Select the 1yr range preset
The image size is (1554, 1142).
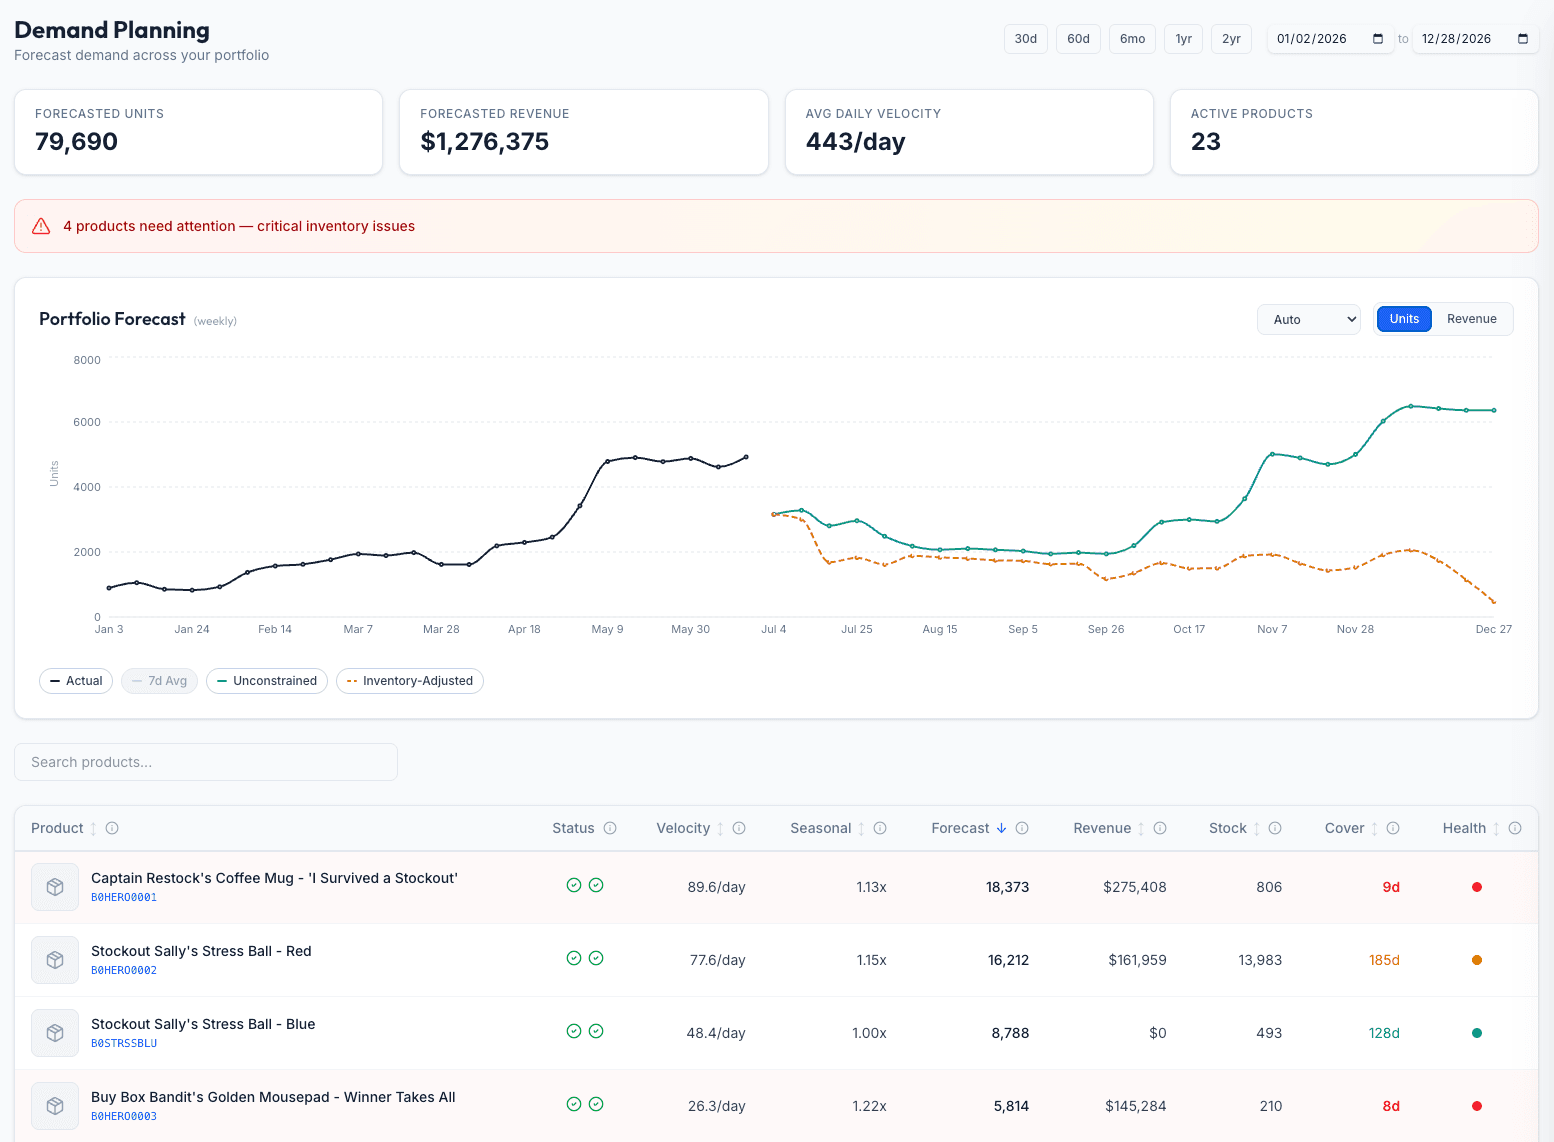(1184, 39)
